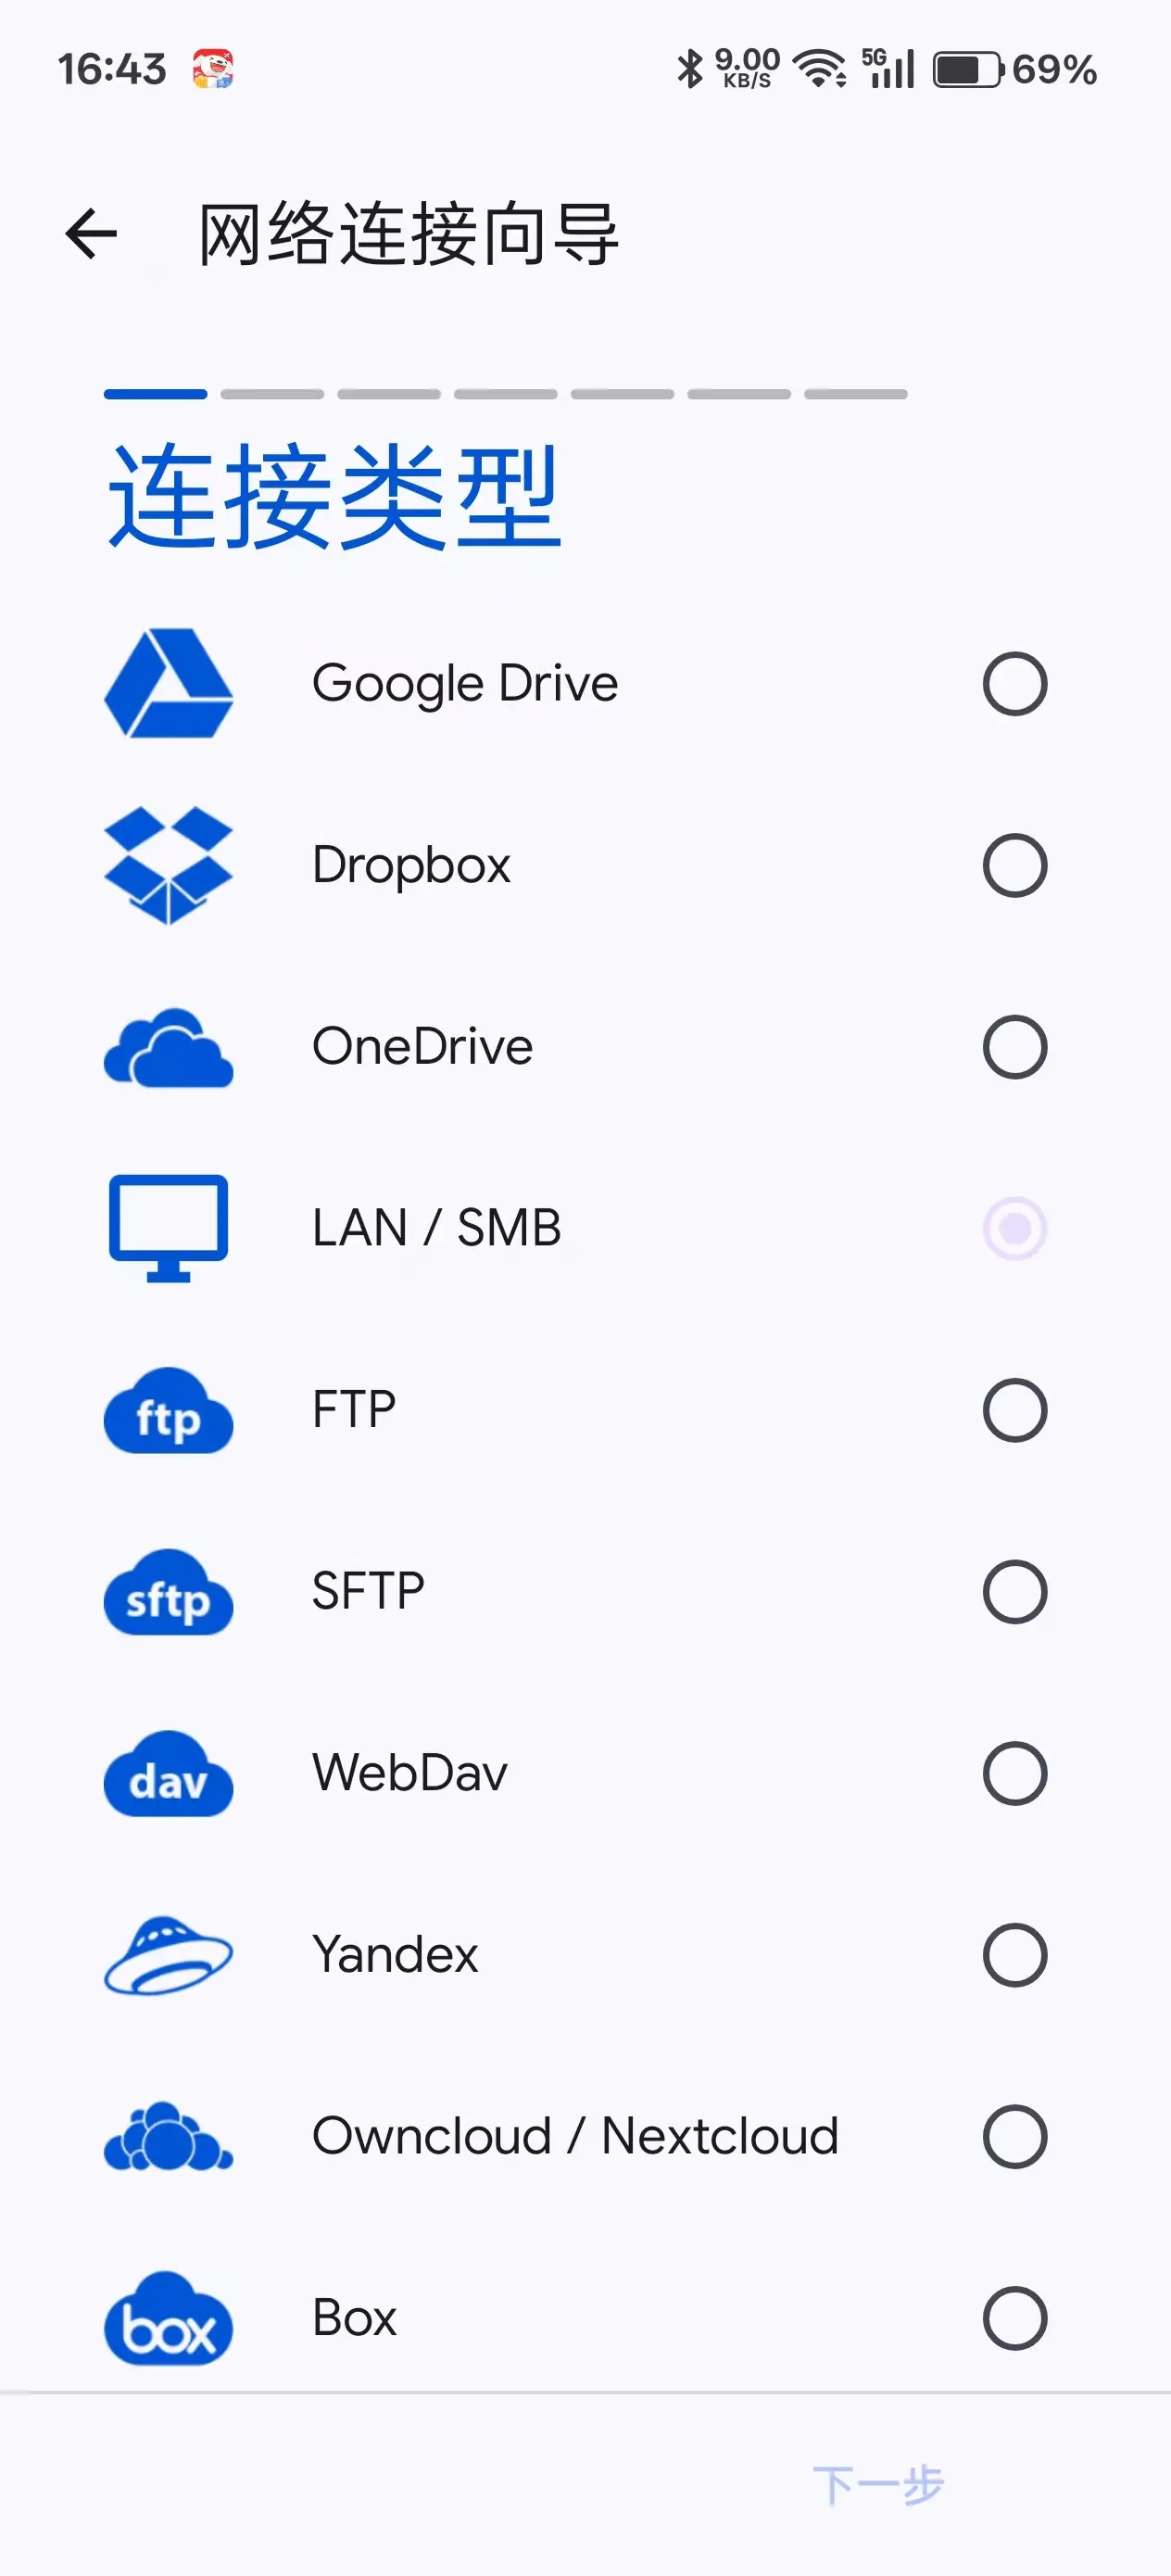Tap the SFTP cloud icon
1171x2576 pixels.
(x=168, y=1592)
